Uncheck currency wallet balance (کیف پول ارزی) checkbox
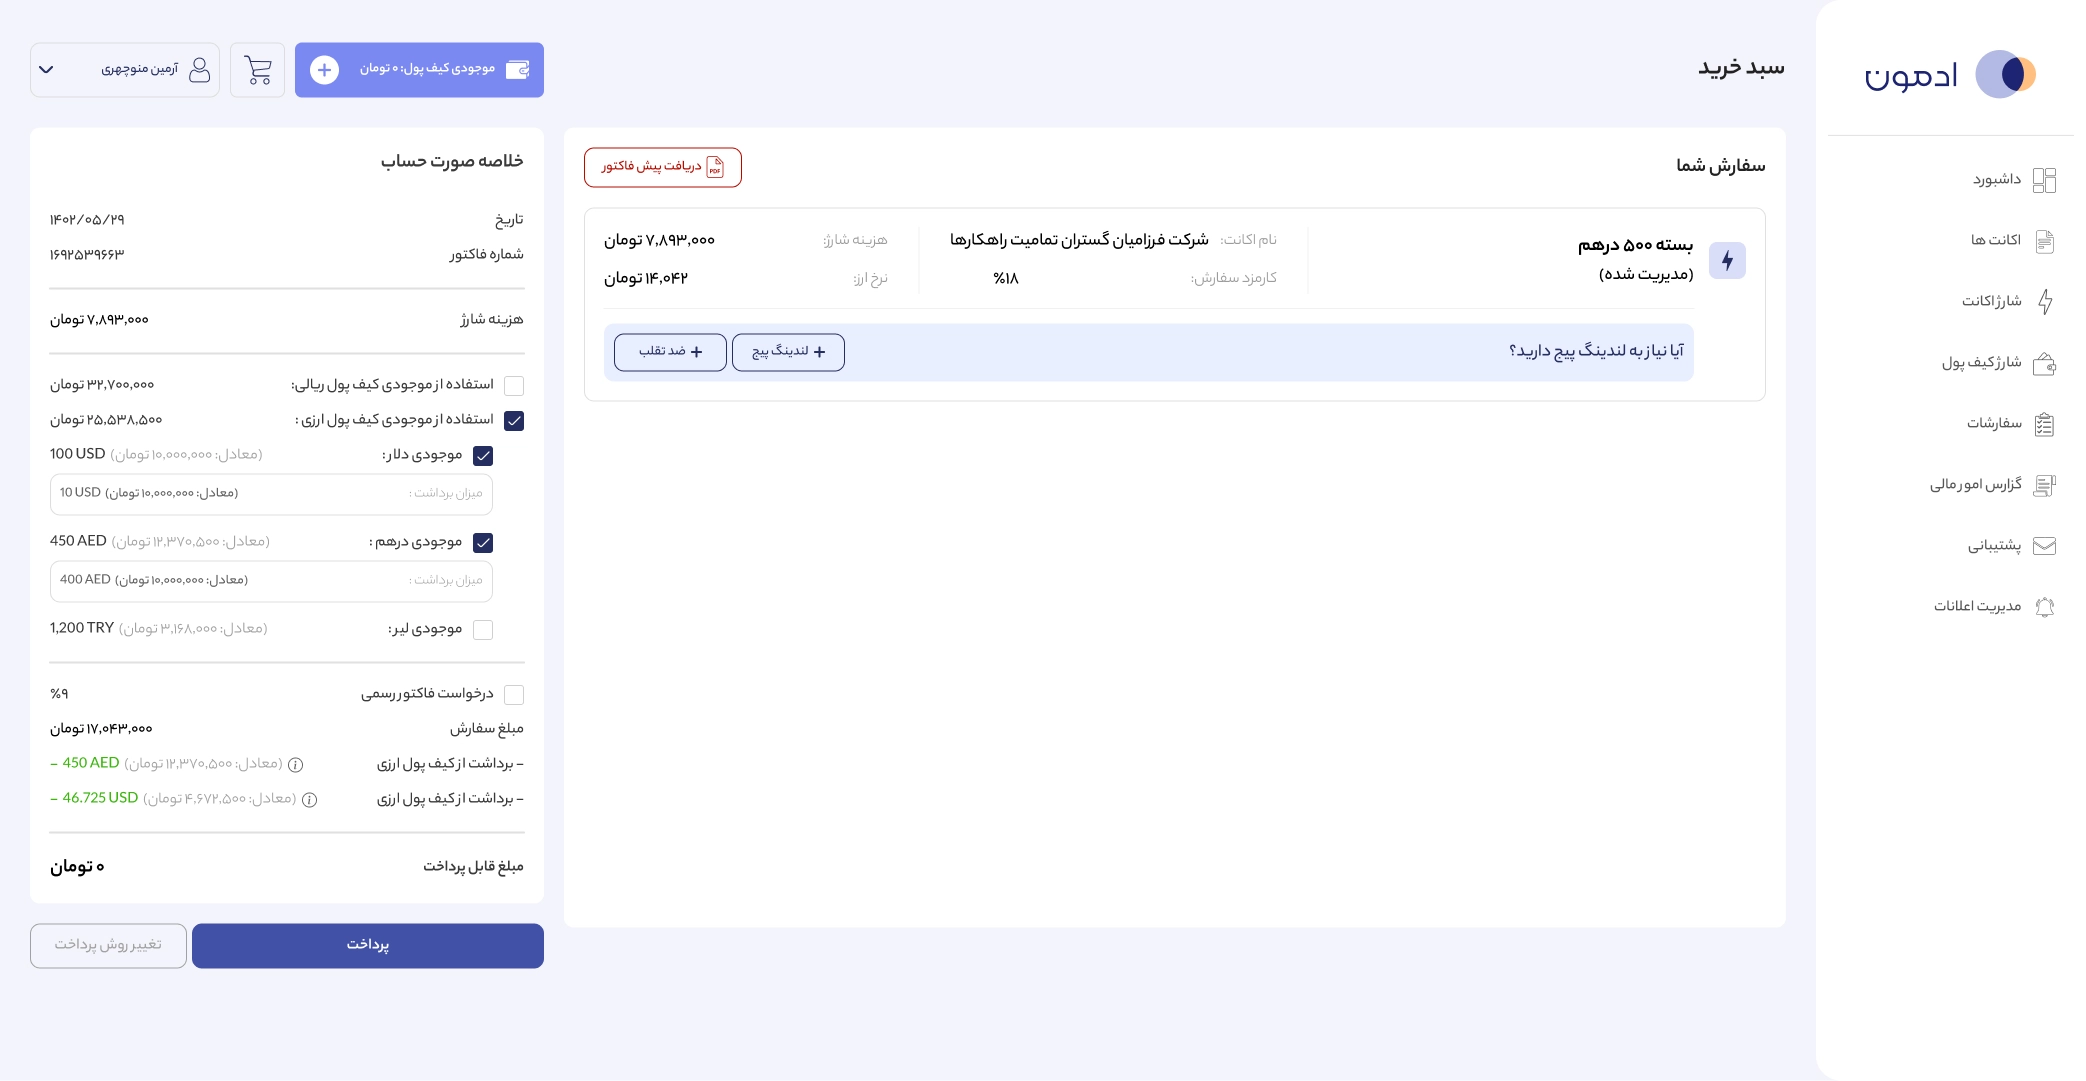This screenshot has height=1081, width=2086. pyautogui.click(x=514, y=421)
